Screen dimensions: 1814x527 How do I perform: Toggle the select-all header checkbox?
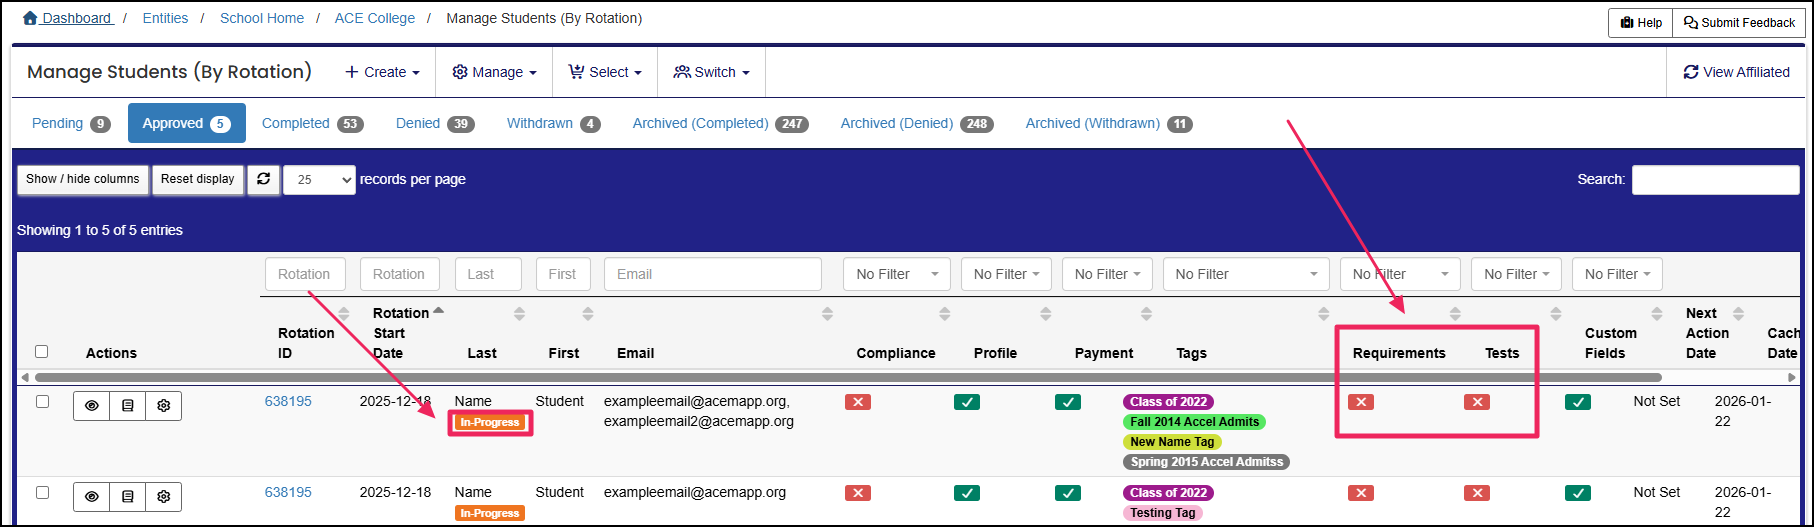[x=41, y=351]
